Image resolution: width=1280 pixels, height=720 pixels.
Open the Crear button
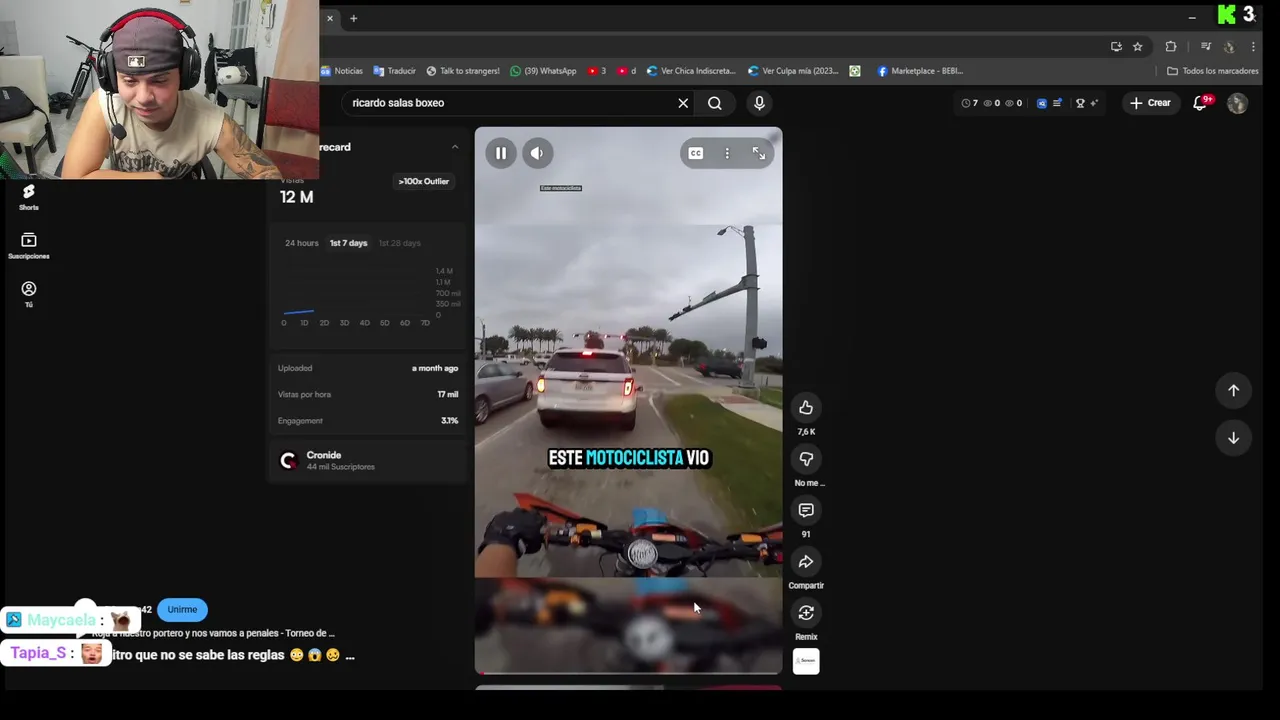point(1150,103)
